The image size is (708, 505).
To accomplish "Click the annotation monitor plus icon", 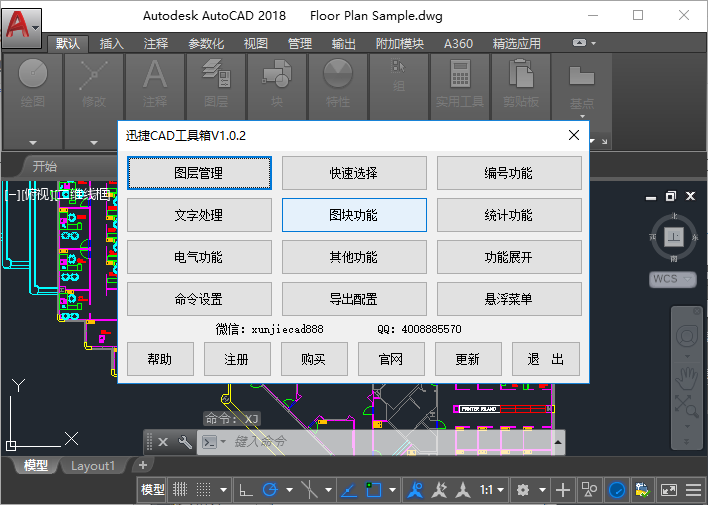I will point(562,490).
